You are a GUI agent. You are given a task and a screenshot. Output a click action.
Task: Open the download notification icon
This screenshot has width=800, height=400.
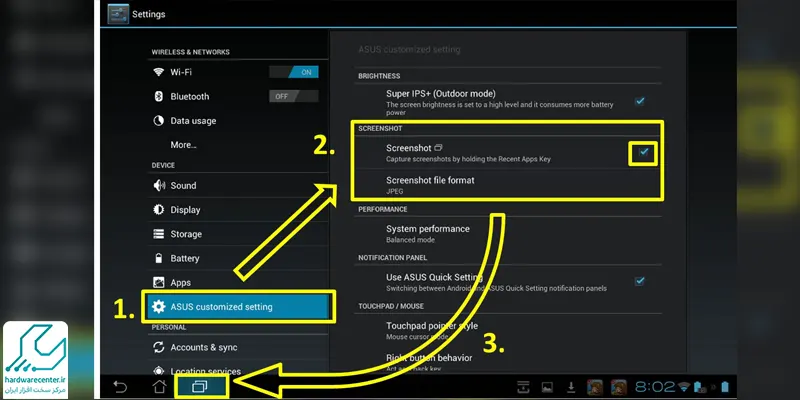pos(571,387)
